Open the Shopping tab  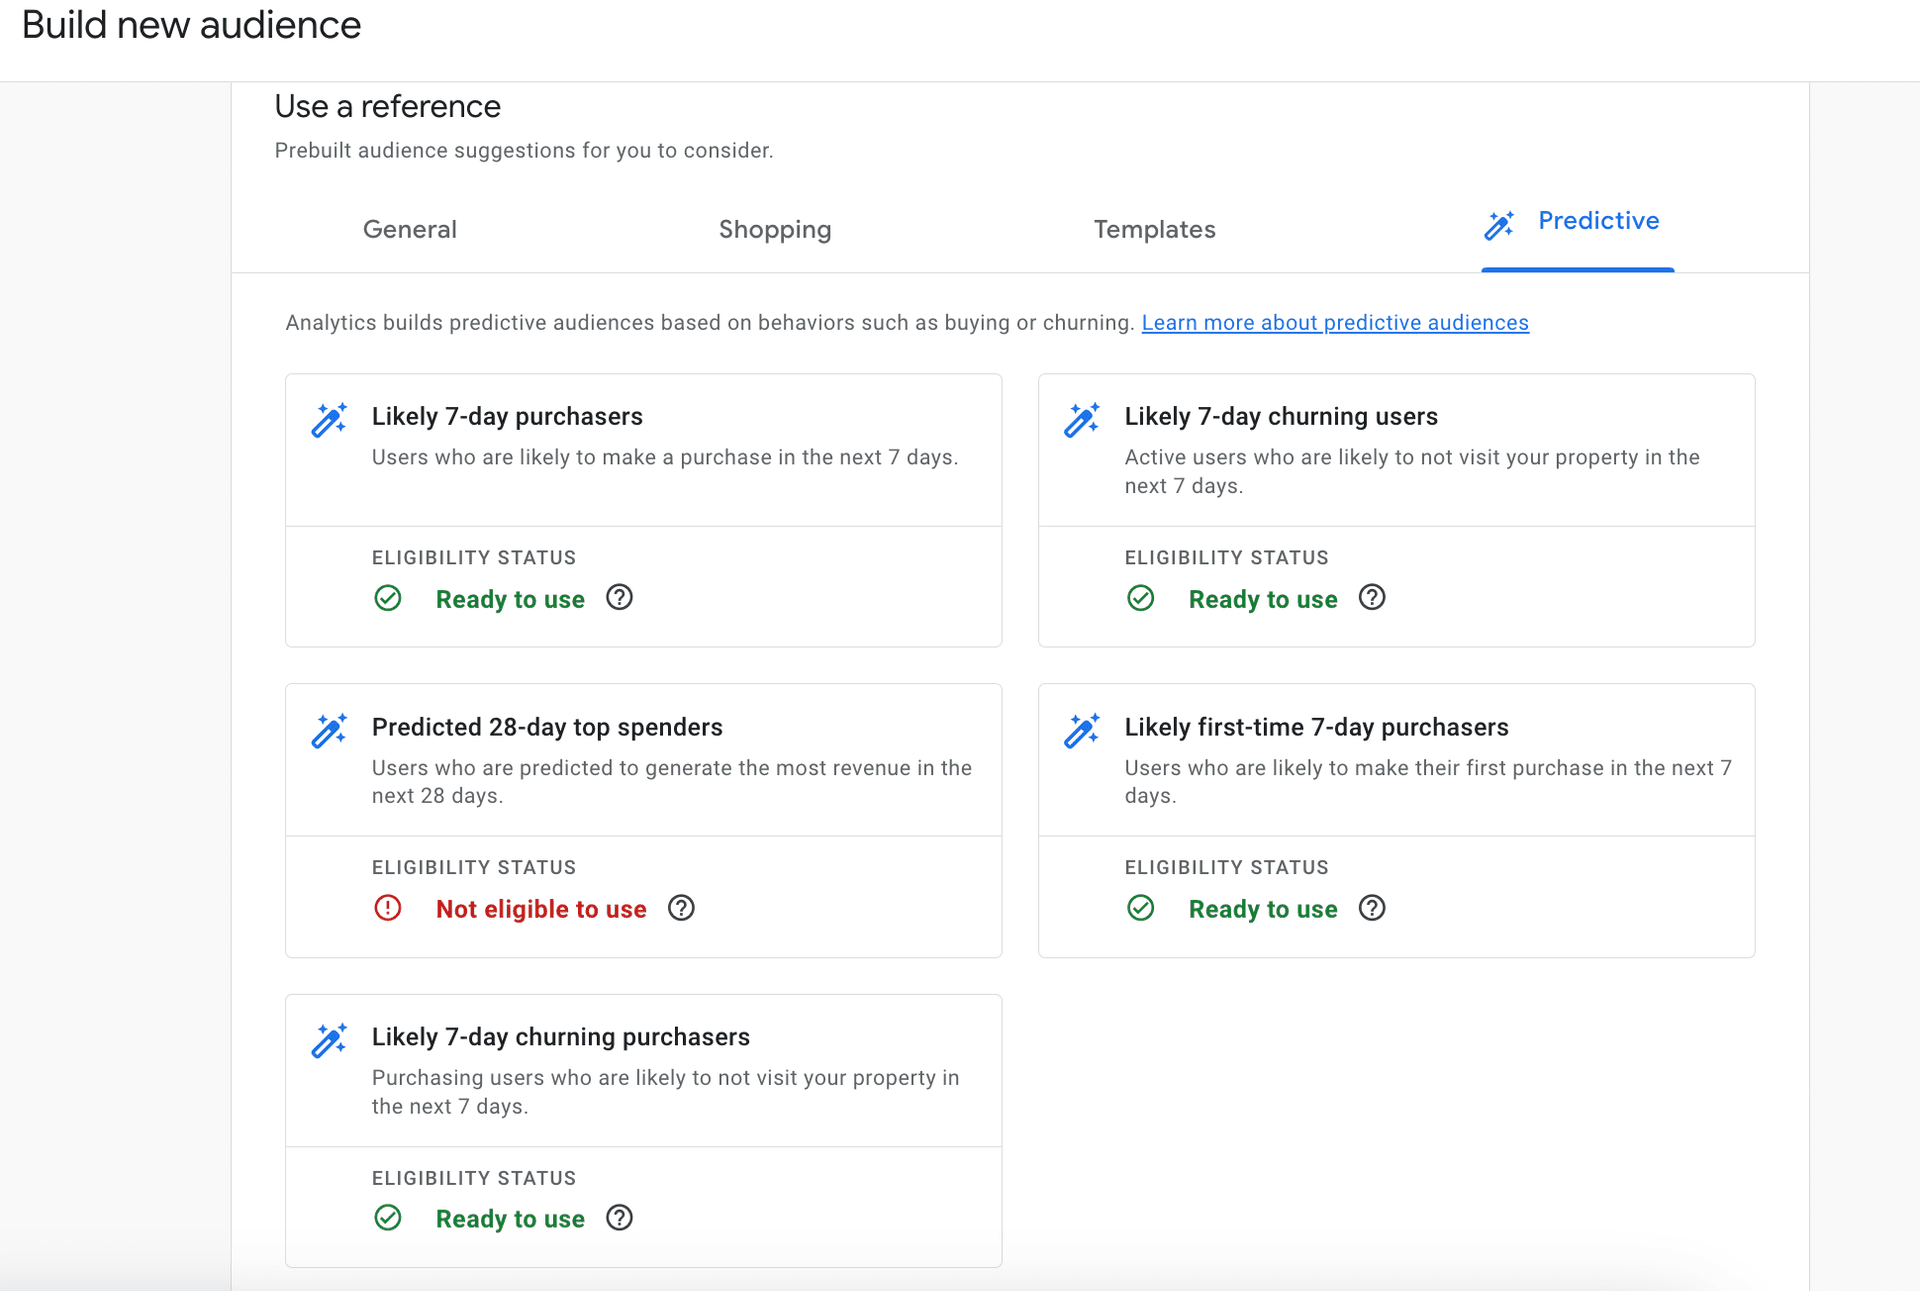[775, 229]
